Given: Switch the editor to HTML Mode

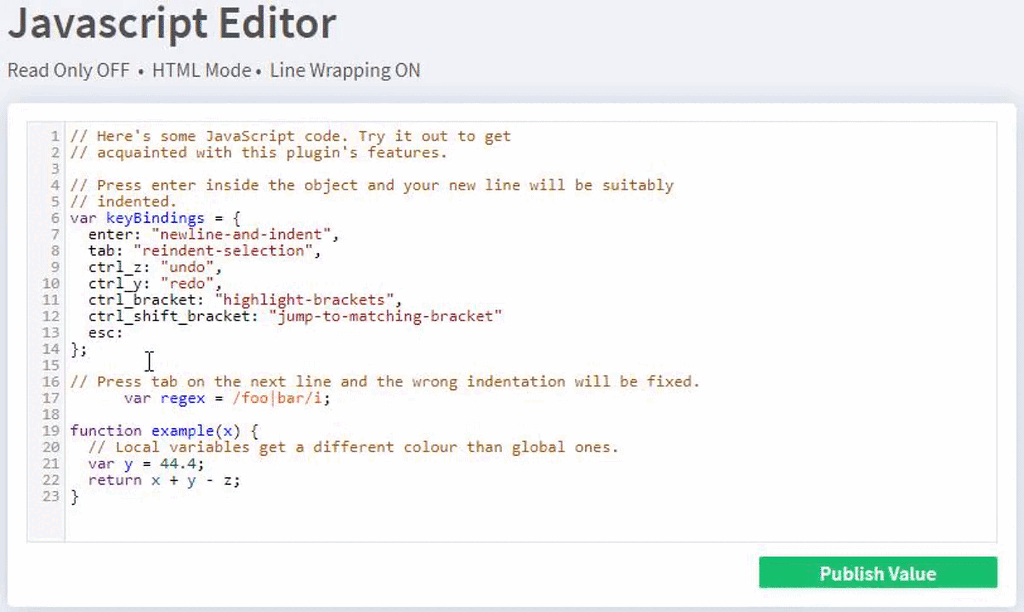Looking at the screenshot, I should tap(202, 70).
